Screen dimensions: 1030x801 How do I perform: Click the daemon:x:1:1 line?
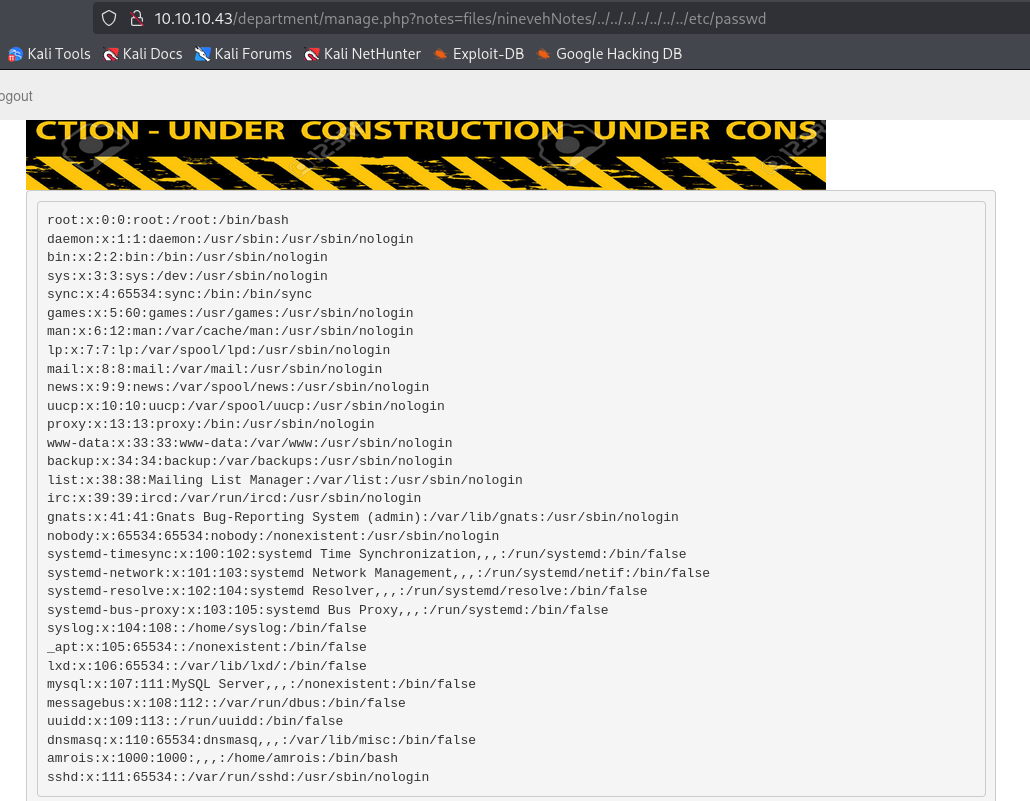[231, 239]
